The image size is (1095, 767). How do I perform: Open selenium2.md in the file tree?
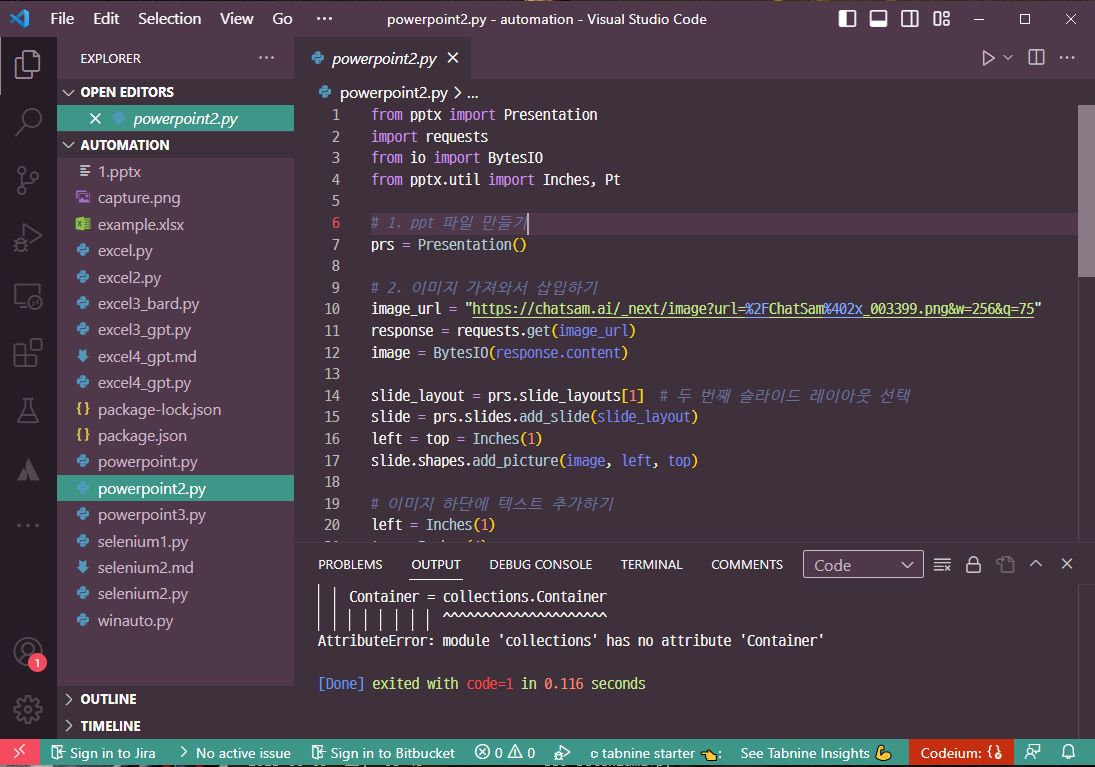(145, 568)
